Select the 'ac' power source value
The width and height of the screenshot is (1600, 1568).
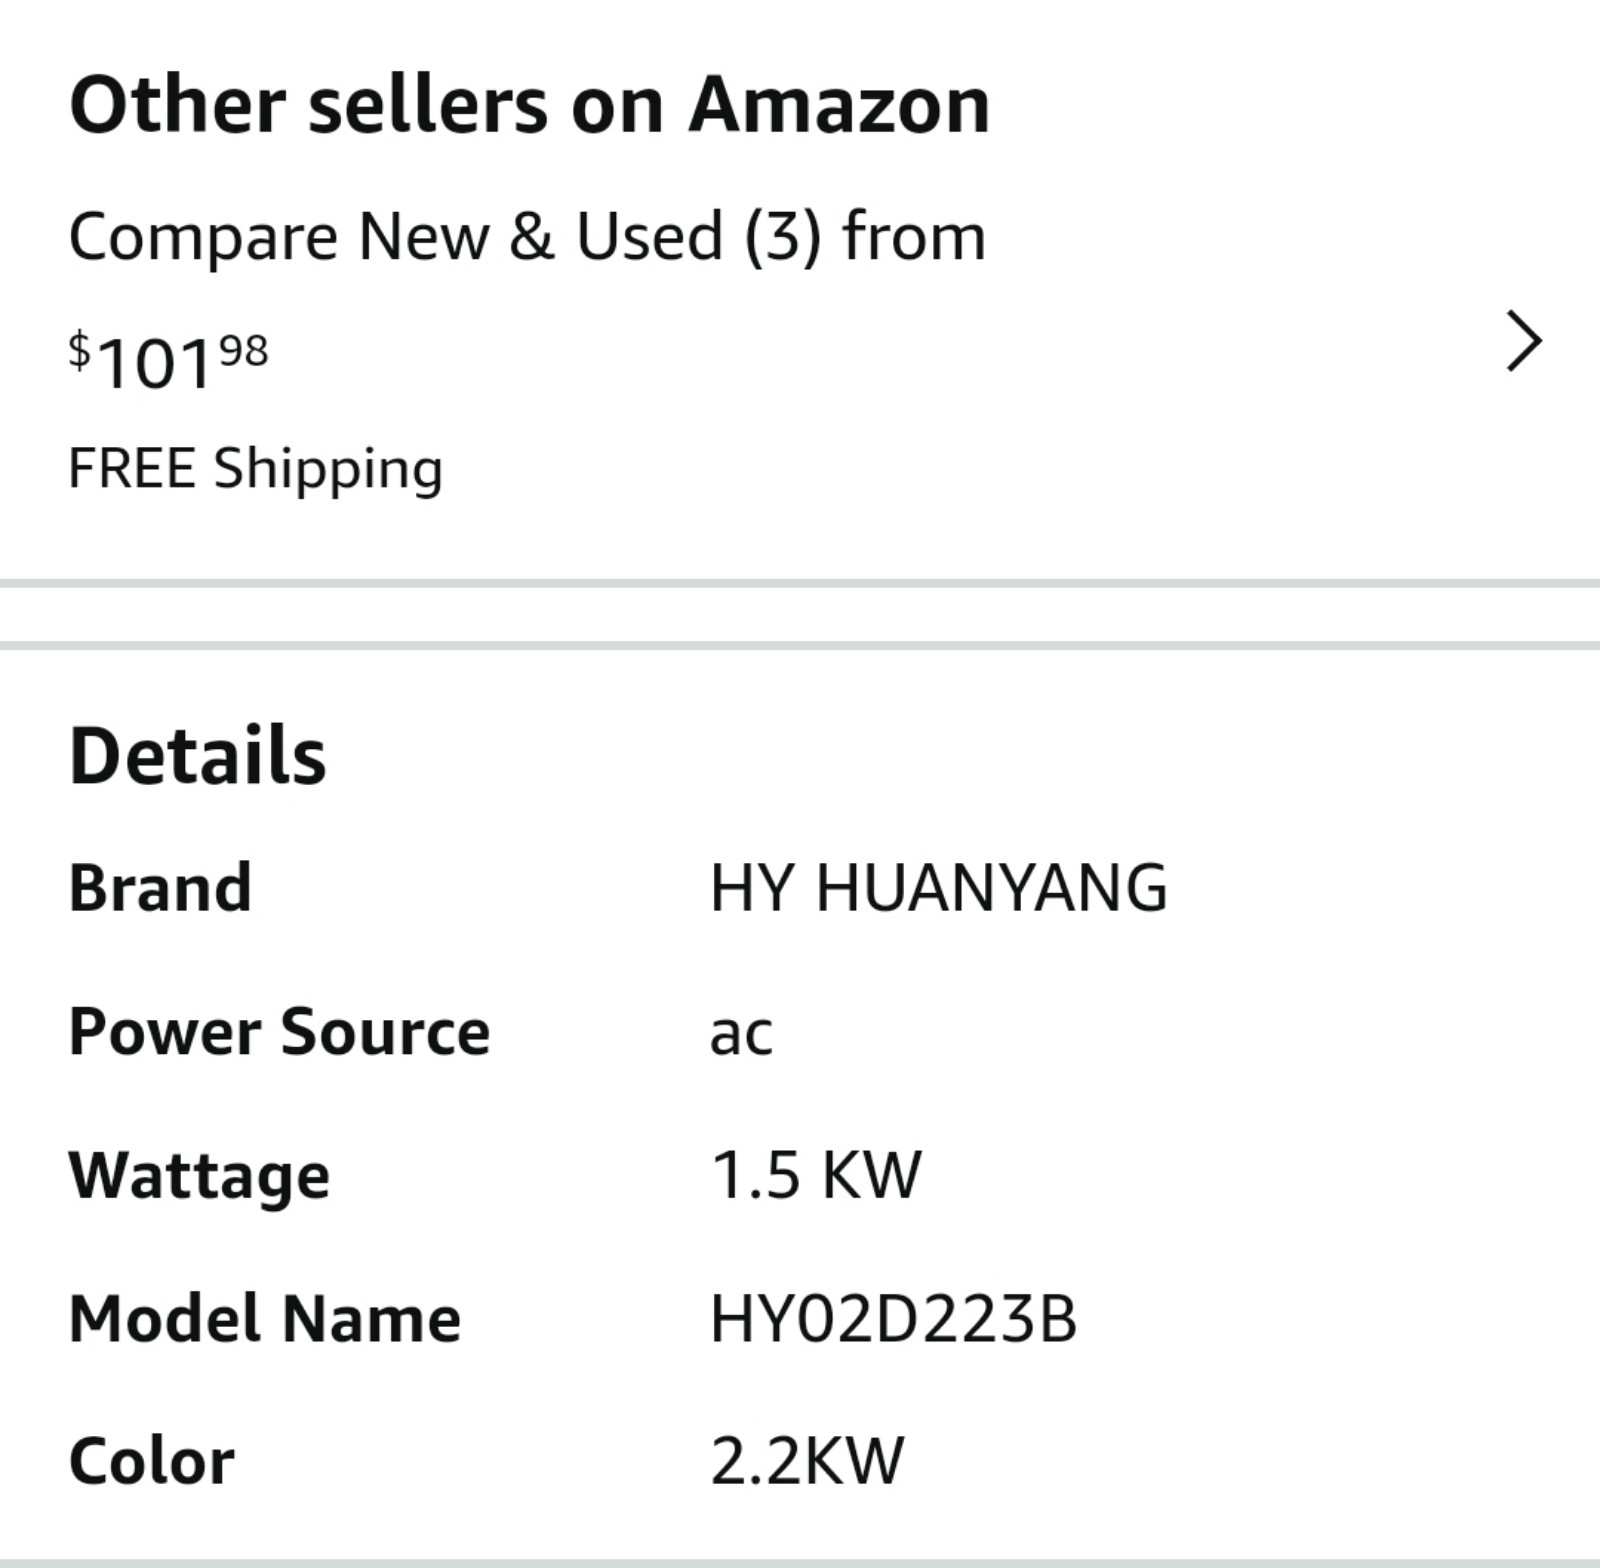tap(741, 1035)
